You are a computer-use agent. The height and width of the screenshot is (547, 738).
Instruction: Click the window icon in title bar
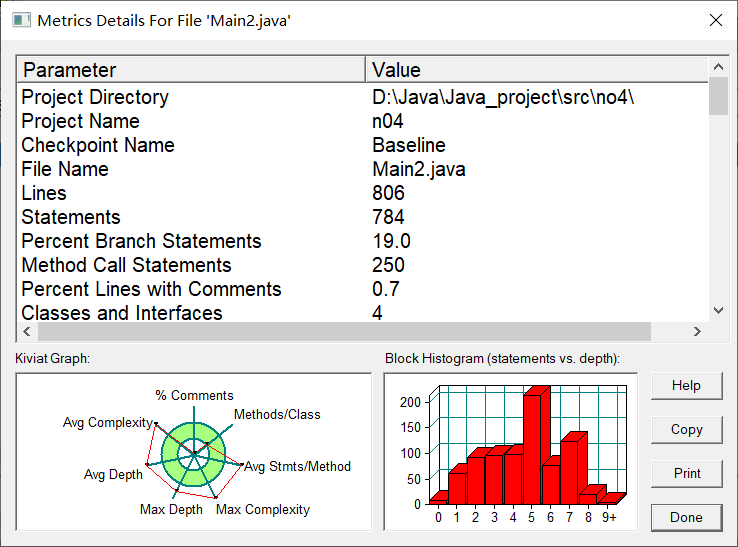(21, 20)
